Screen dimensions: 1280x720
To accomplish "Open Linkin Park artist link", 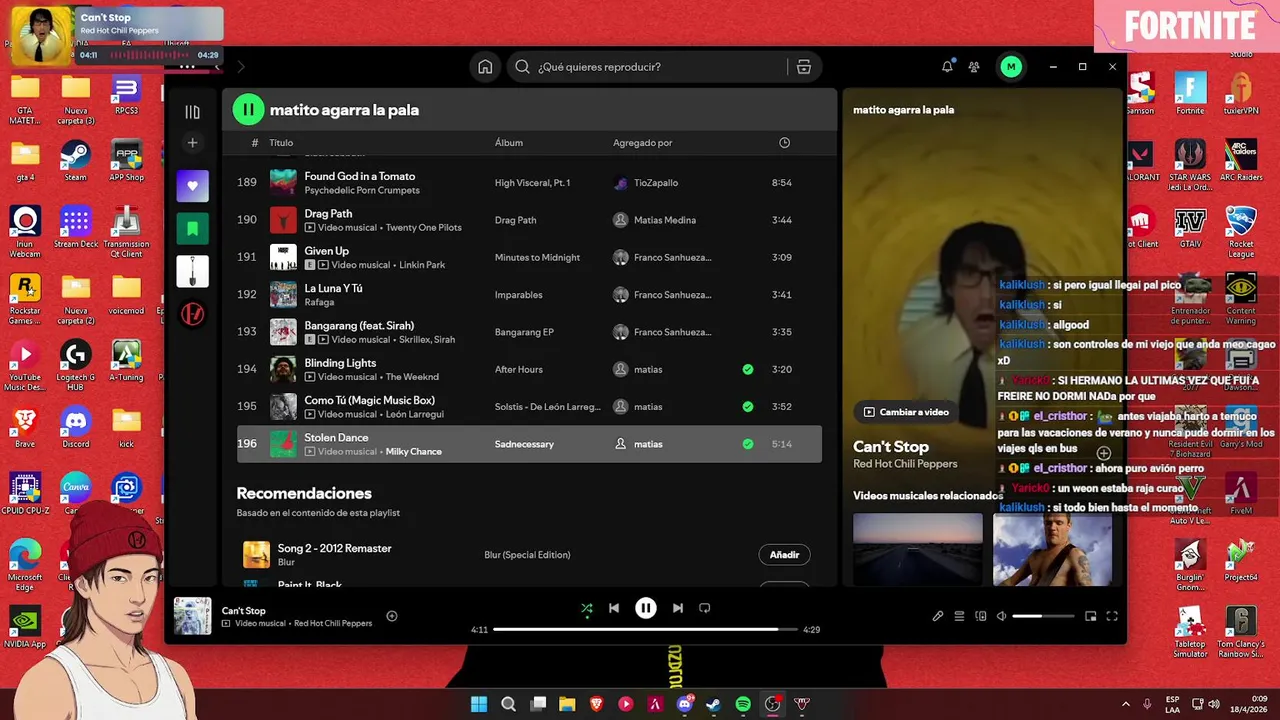I will [x=422, y=265].
